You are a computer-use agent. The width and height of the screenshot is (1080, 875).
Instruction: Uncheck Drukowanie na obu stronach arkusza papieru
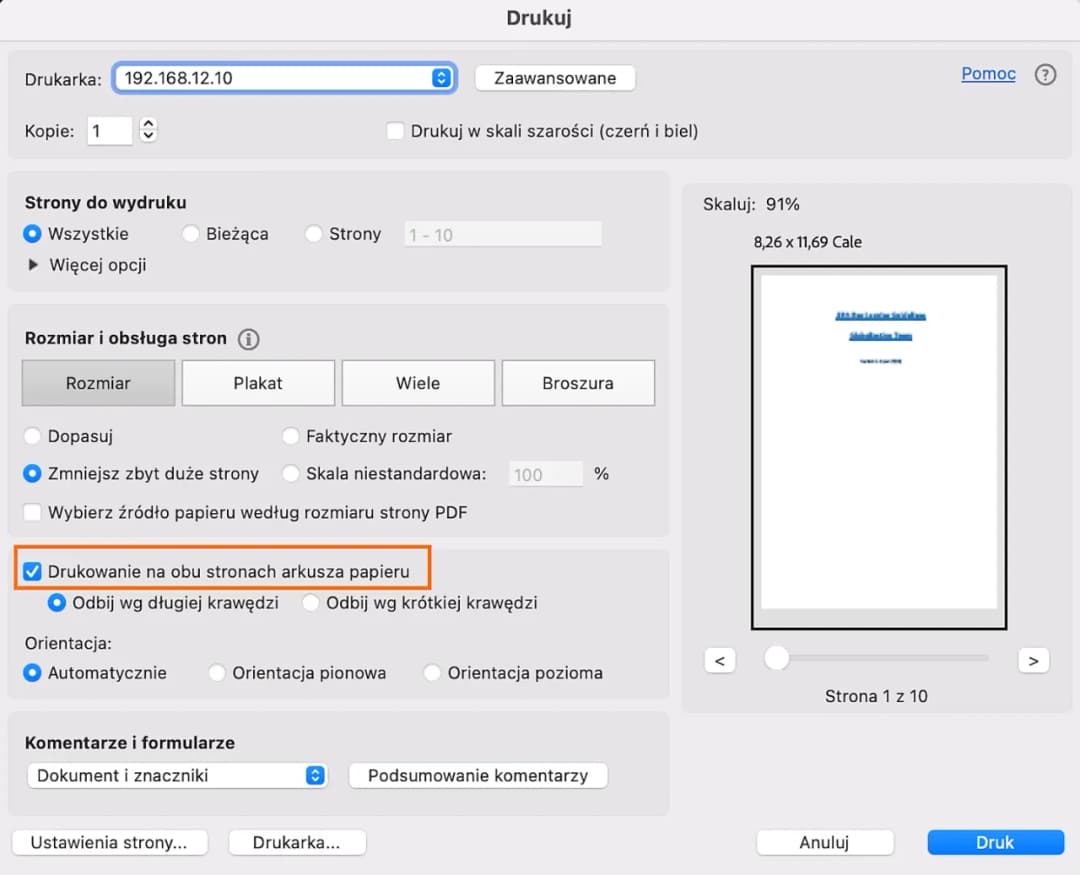(x=32, y=572)
